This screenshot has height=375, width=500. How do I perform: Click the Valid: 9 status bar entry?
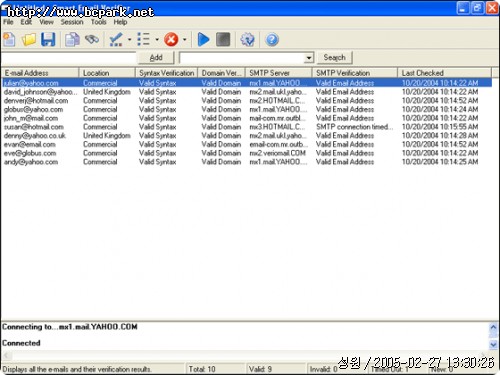[x=260, y=369]
